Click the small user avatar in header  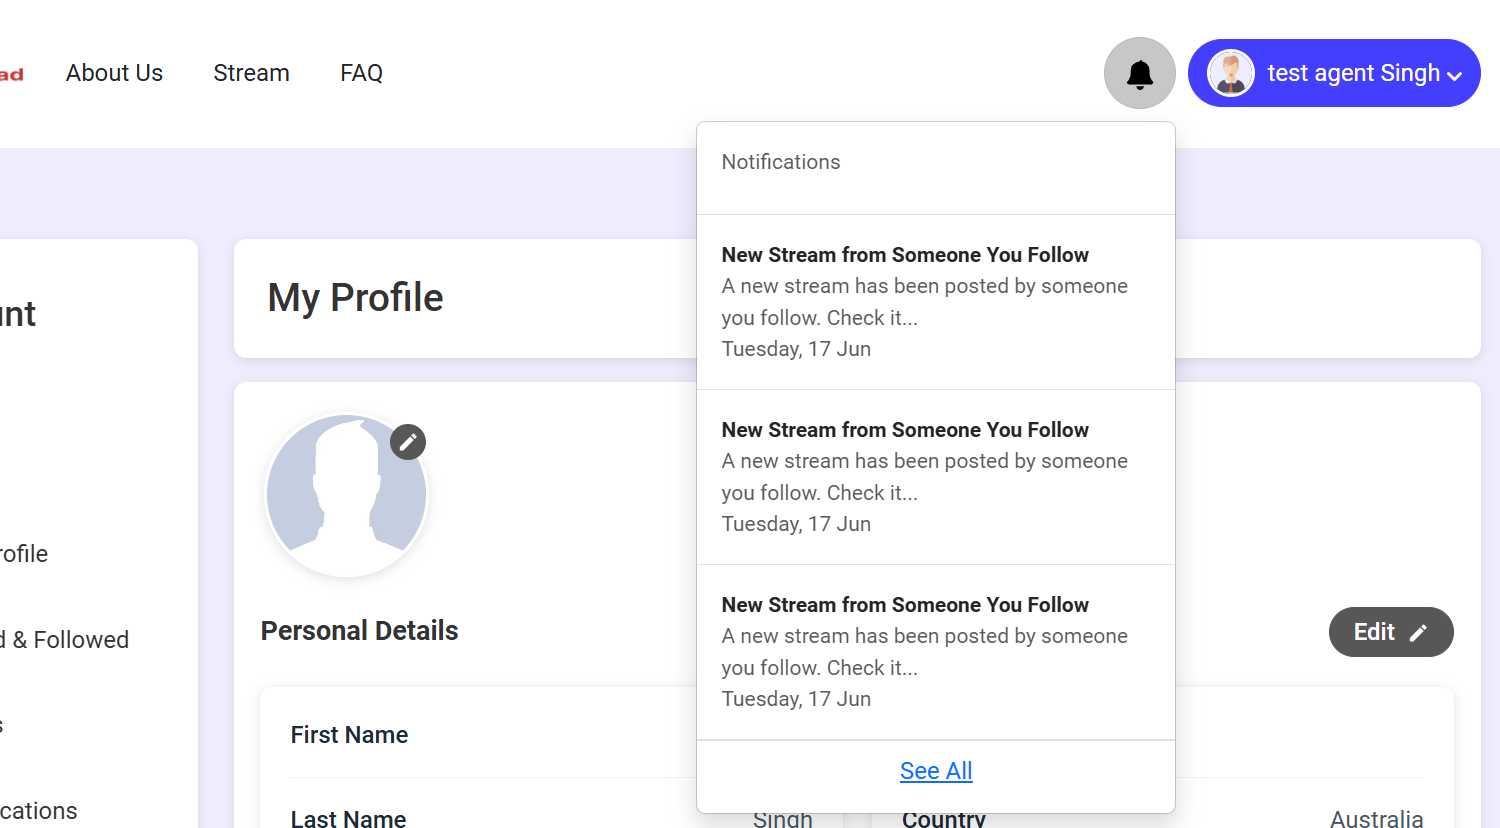click(x=1231, y=73)
